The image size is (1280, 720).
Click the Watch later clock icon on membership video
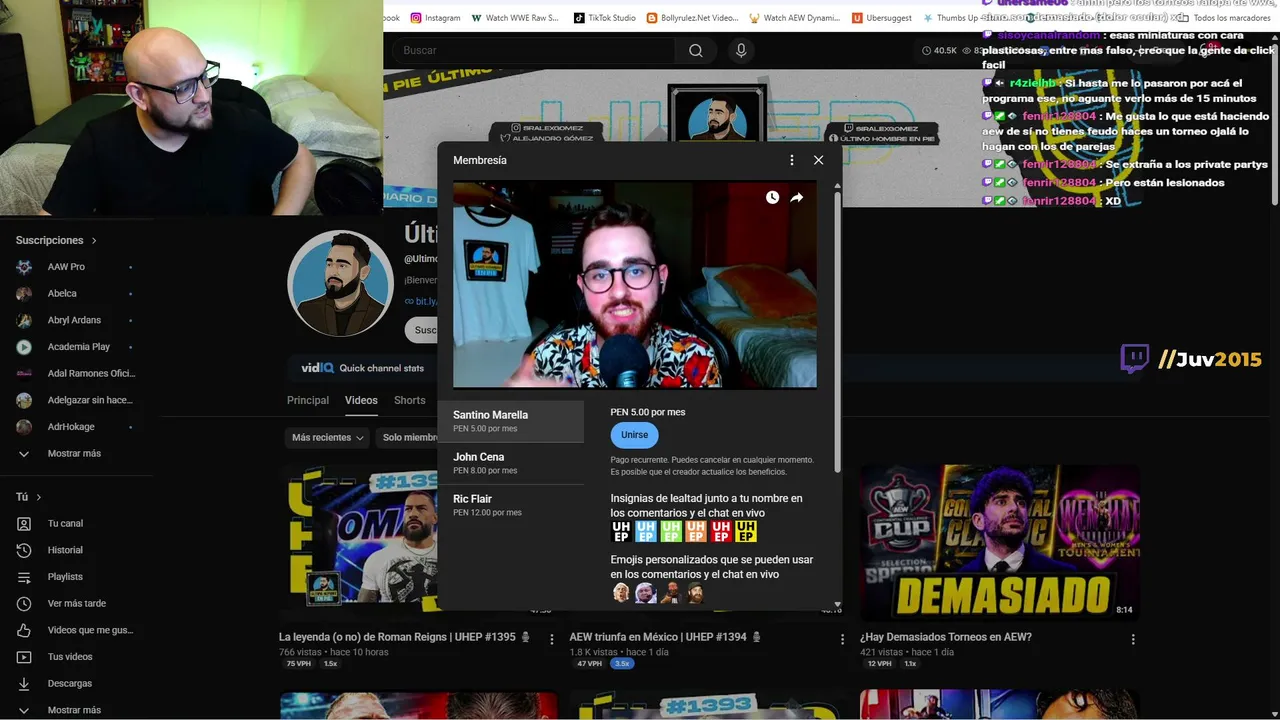(772, 198)
